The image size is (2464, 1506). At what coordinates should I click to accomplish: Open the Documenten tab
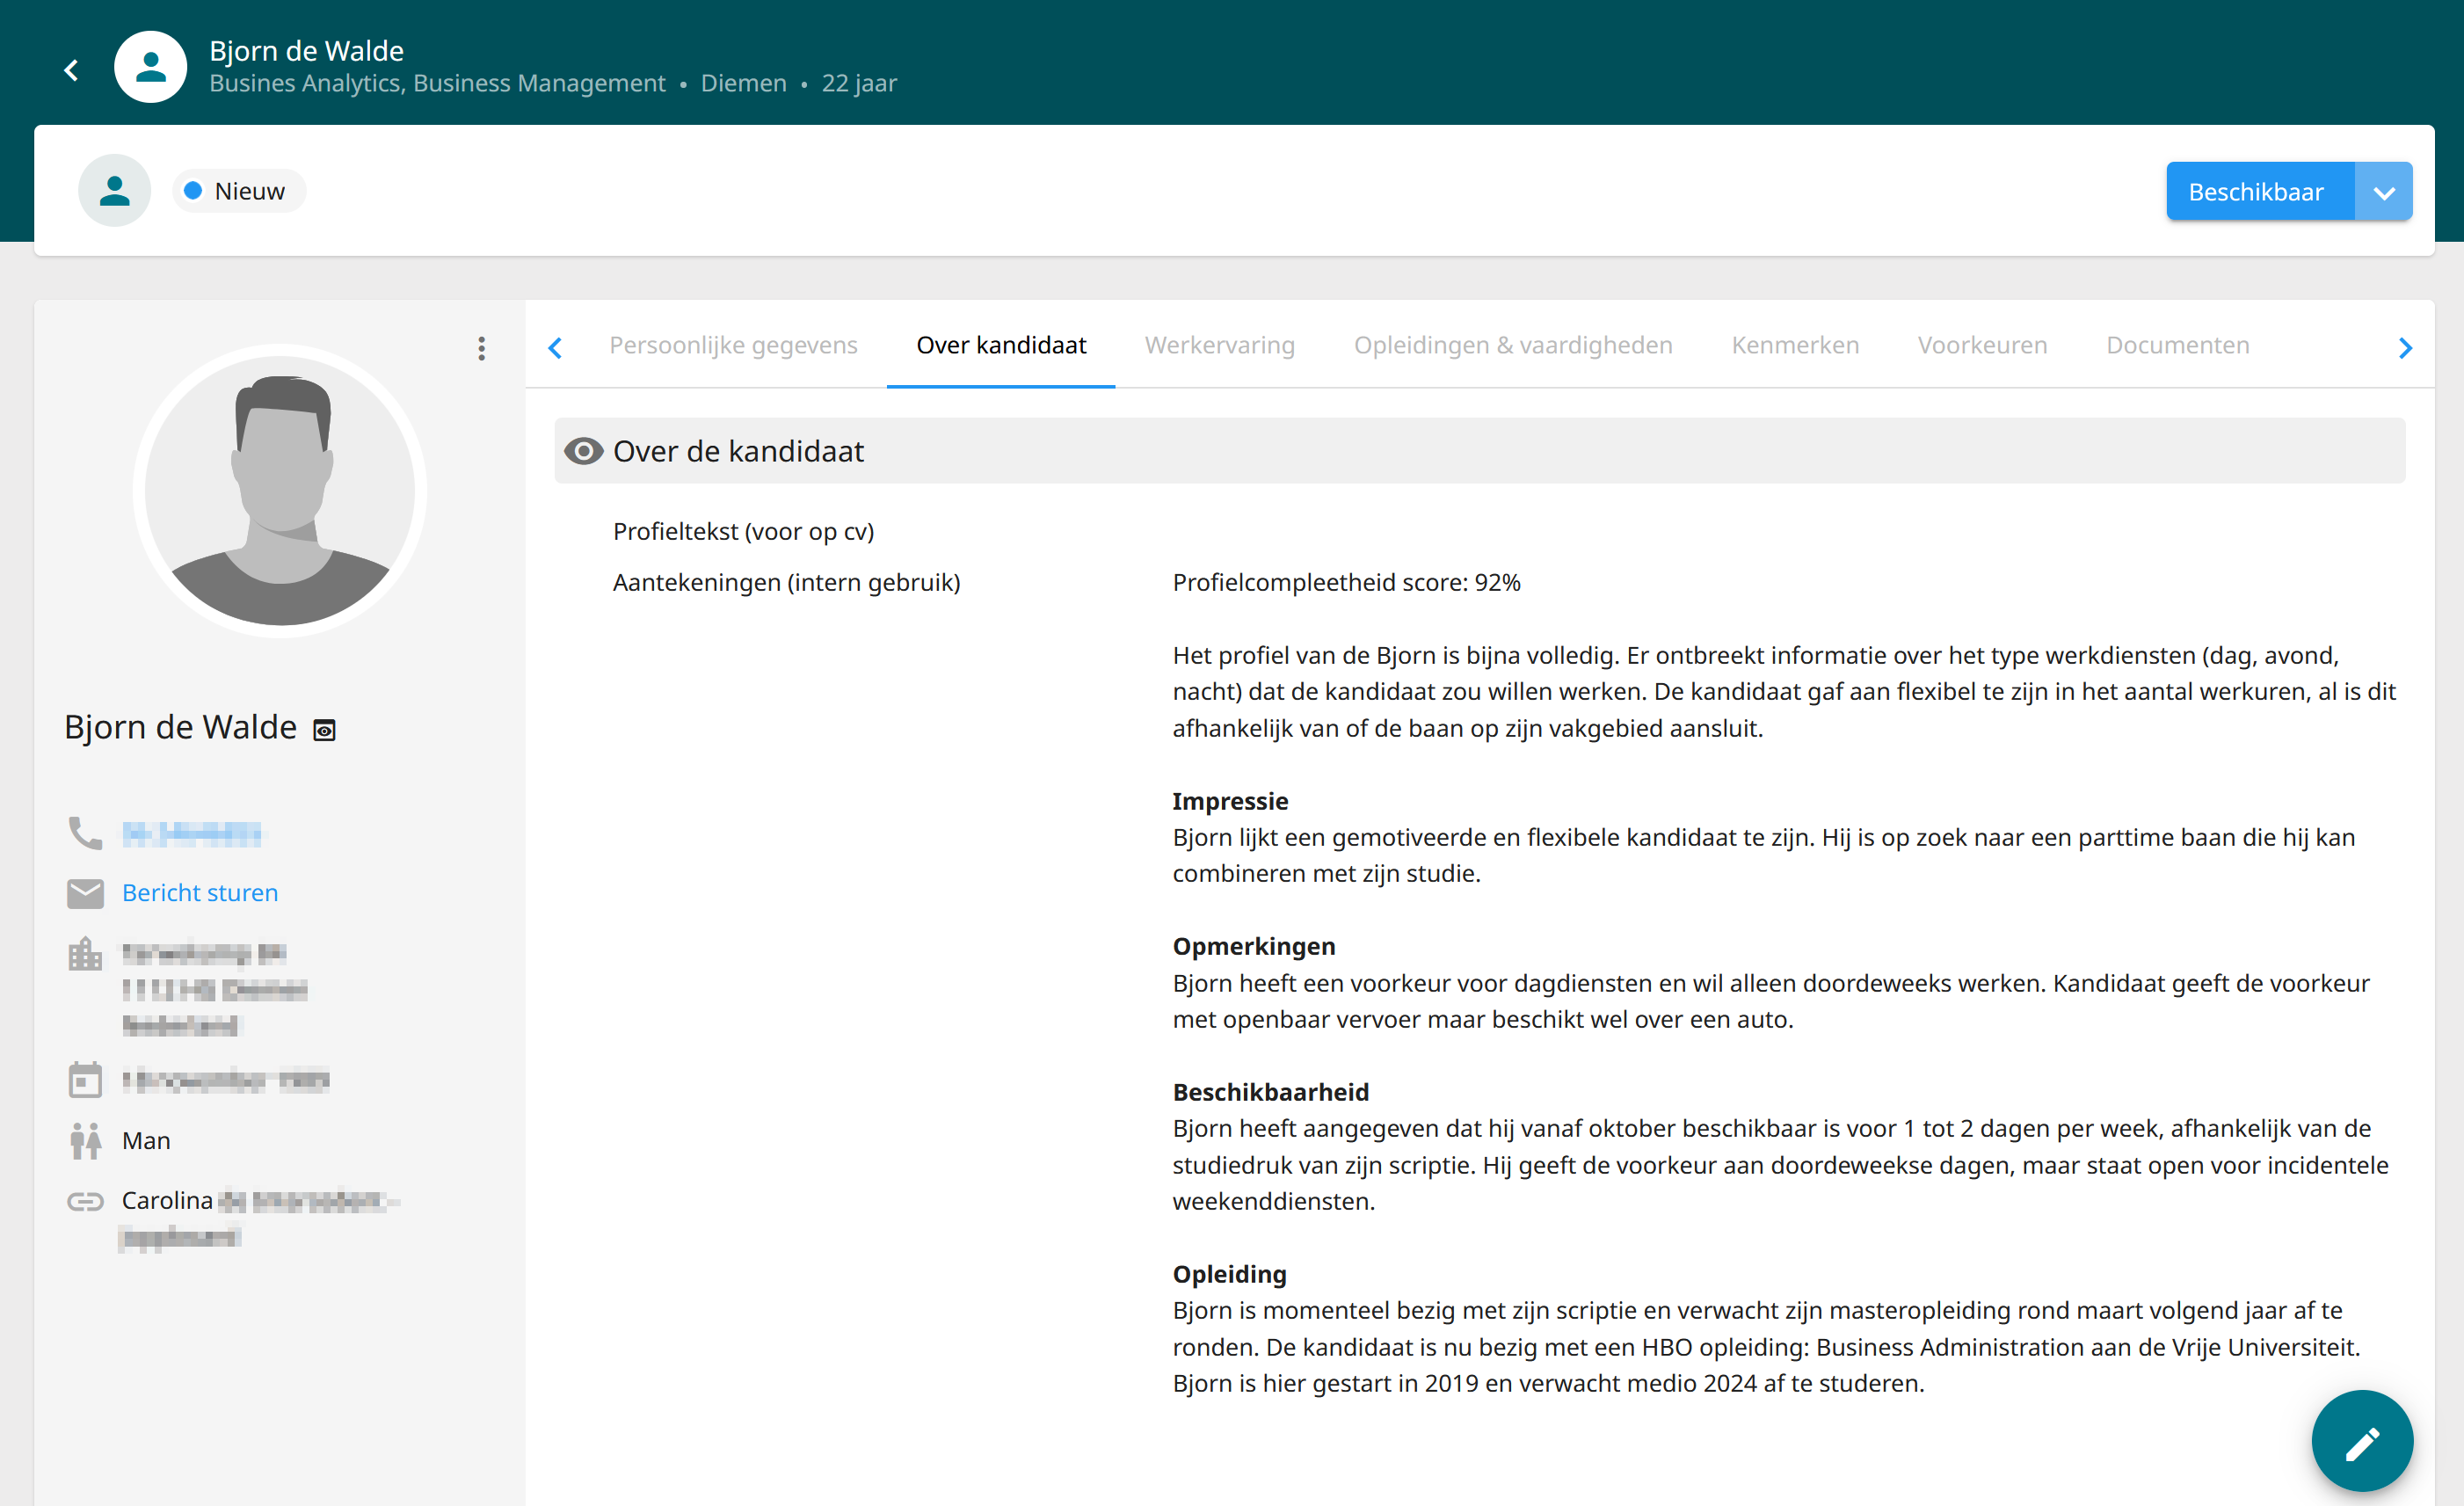click(2177, 345)
